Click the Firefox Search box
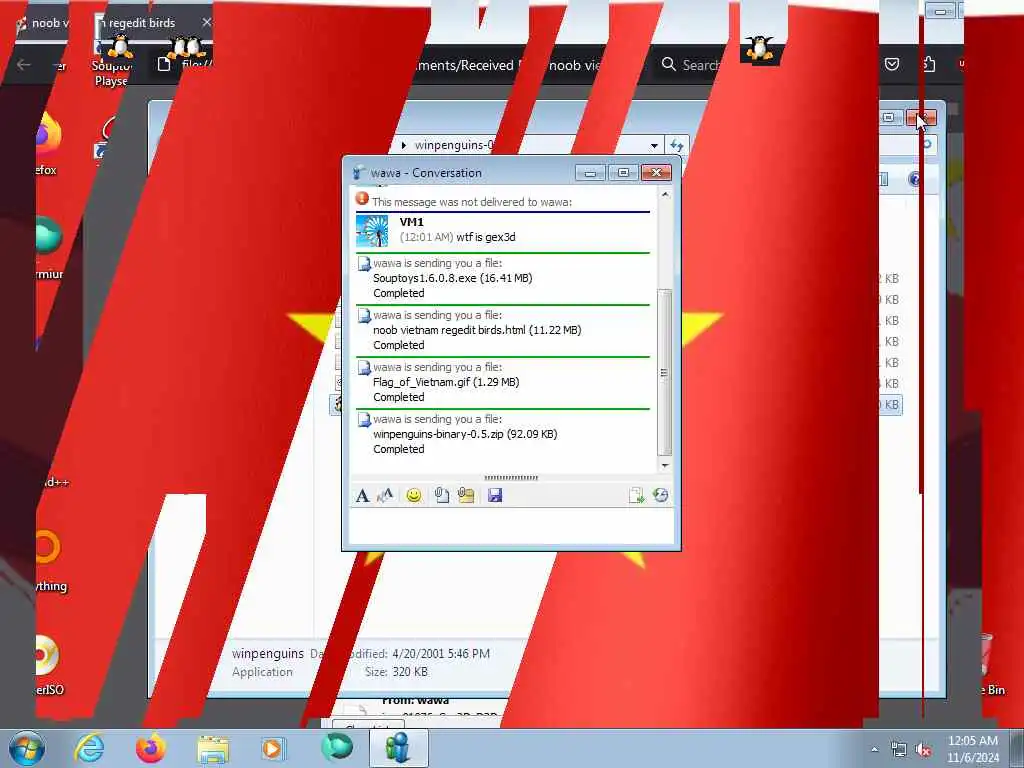Screen dimensions: 1024x768 pos(690,65)
